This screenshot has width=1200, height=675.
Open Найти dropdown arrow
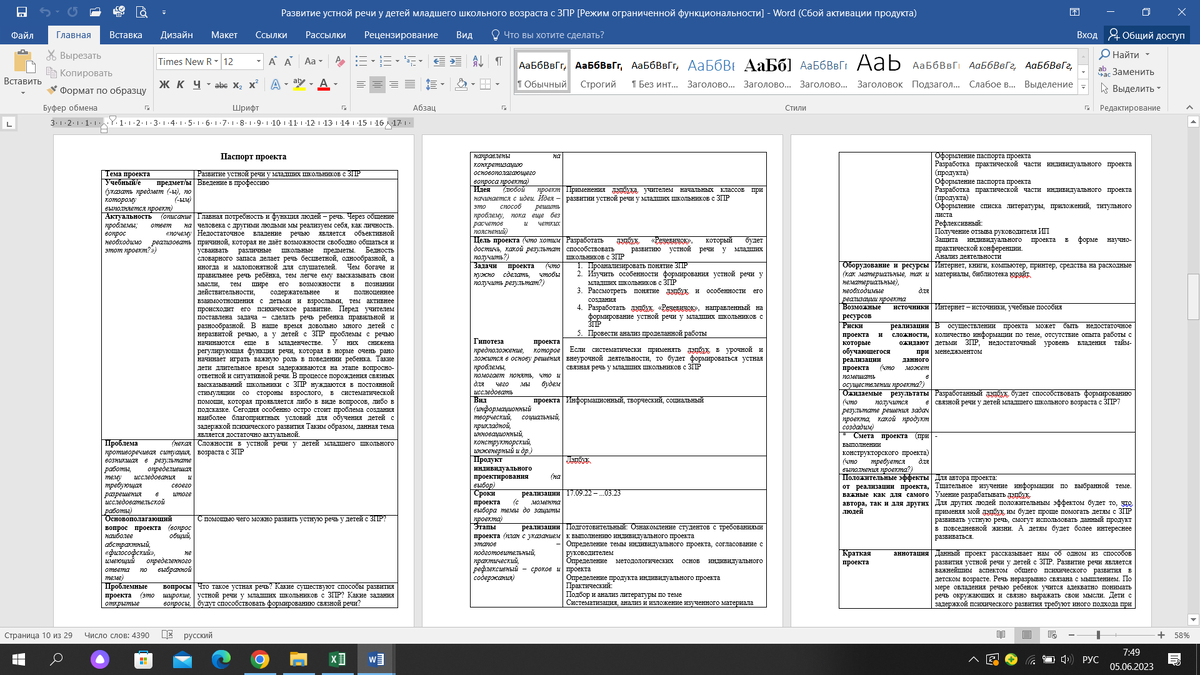click(1148, 55)
